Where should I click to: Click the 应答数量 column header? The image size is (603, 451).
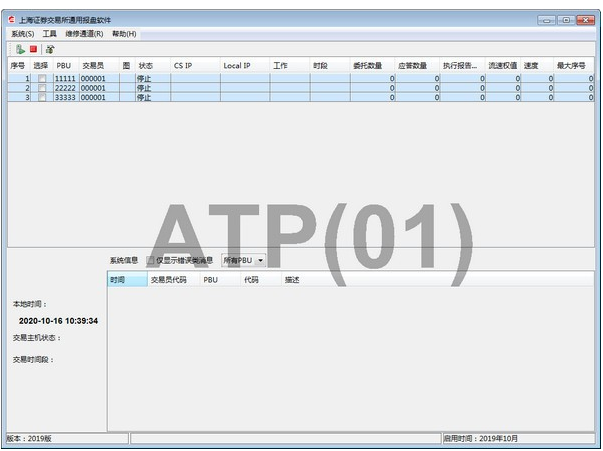point(417,66)
